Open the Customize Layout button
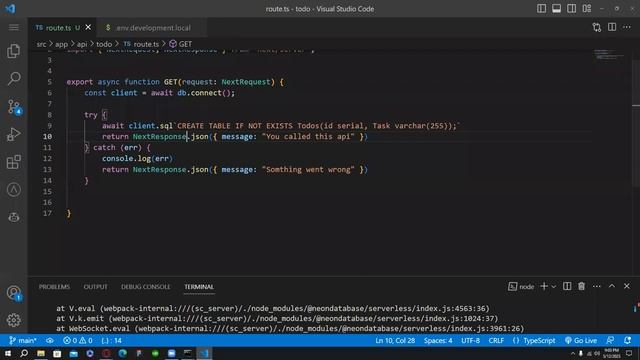The width and height of the screenshot is (640, 360). [x=587, y=9]
